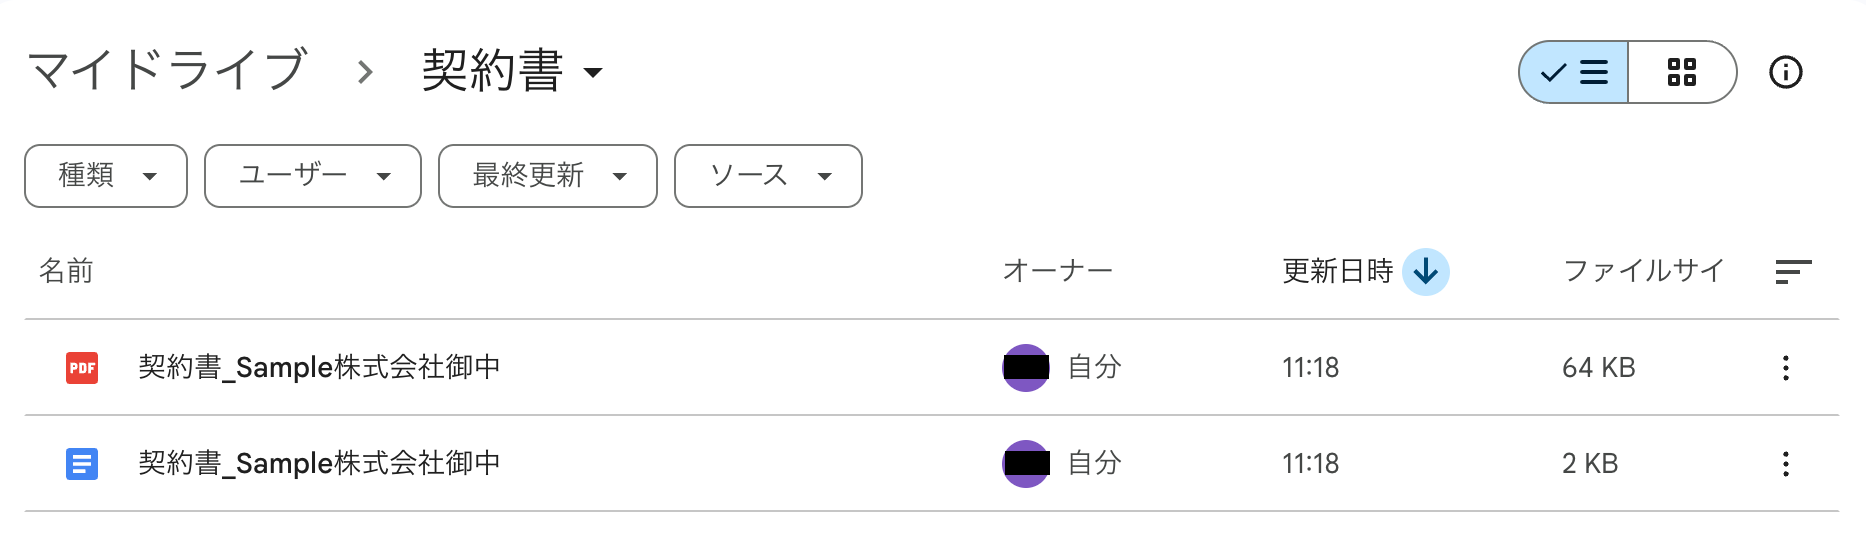This screenshot has width=1866, height=546.
Task: Open the 最終更新 filter dropdown
Action: (x=548, y=176)
